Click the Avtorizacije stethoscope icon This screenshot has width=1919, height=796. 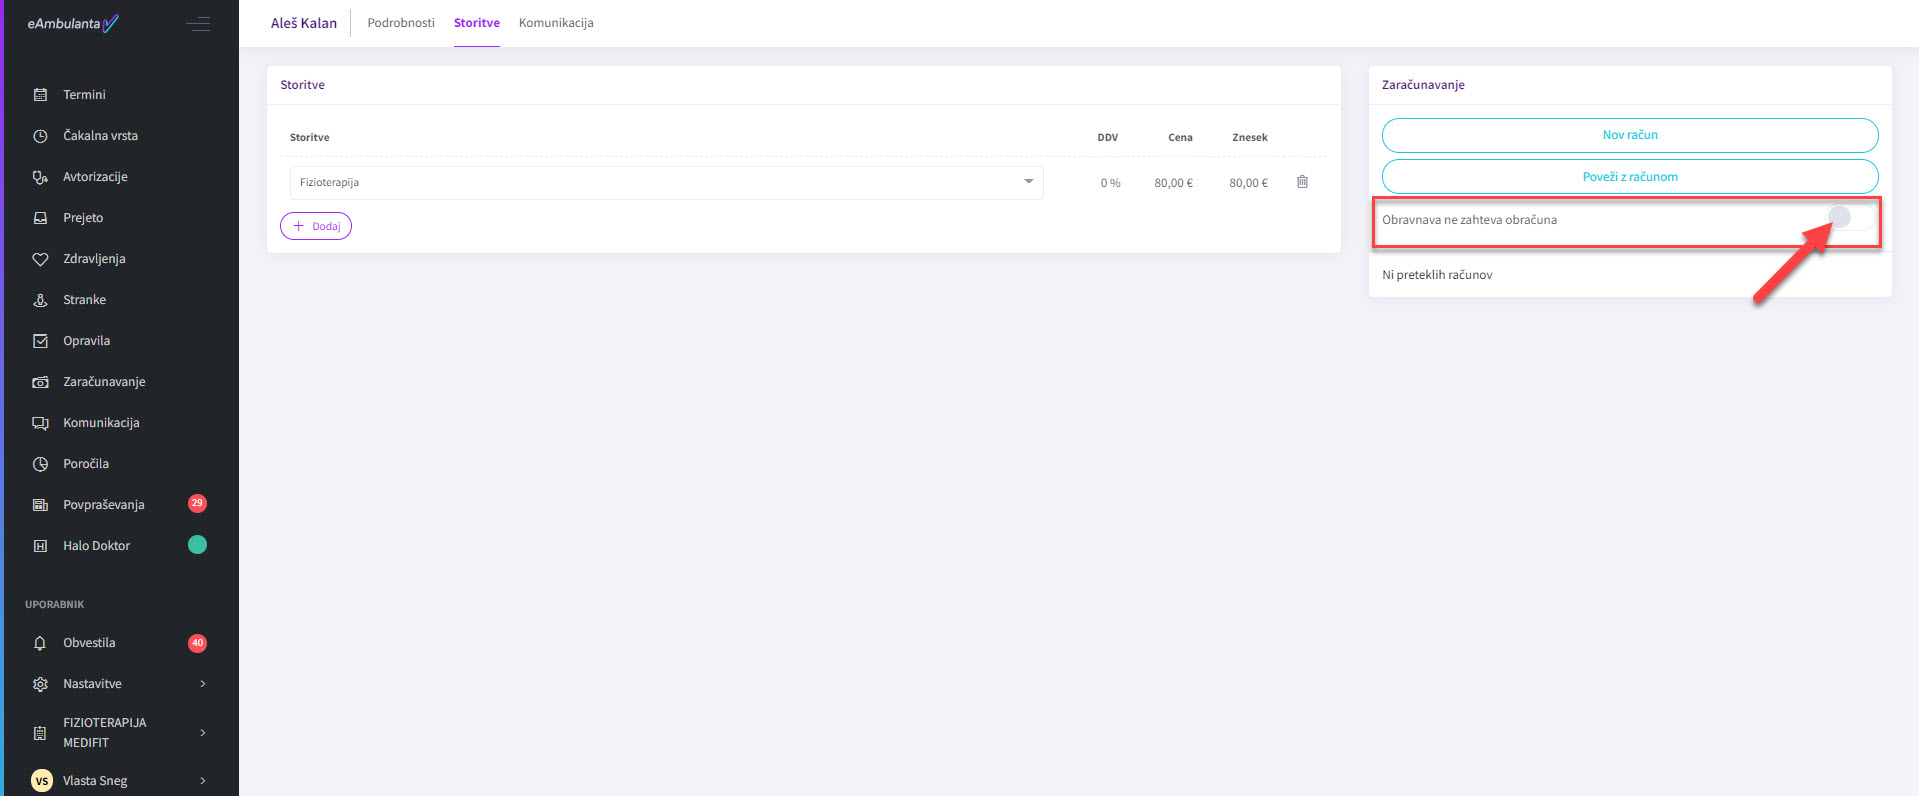[40, 177]
